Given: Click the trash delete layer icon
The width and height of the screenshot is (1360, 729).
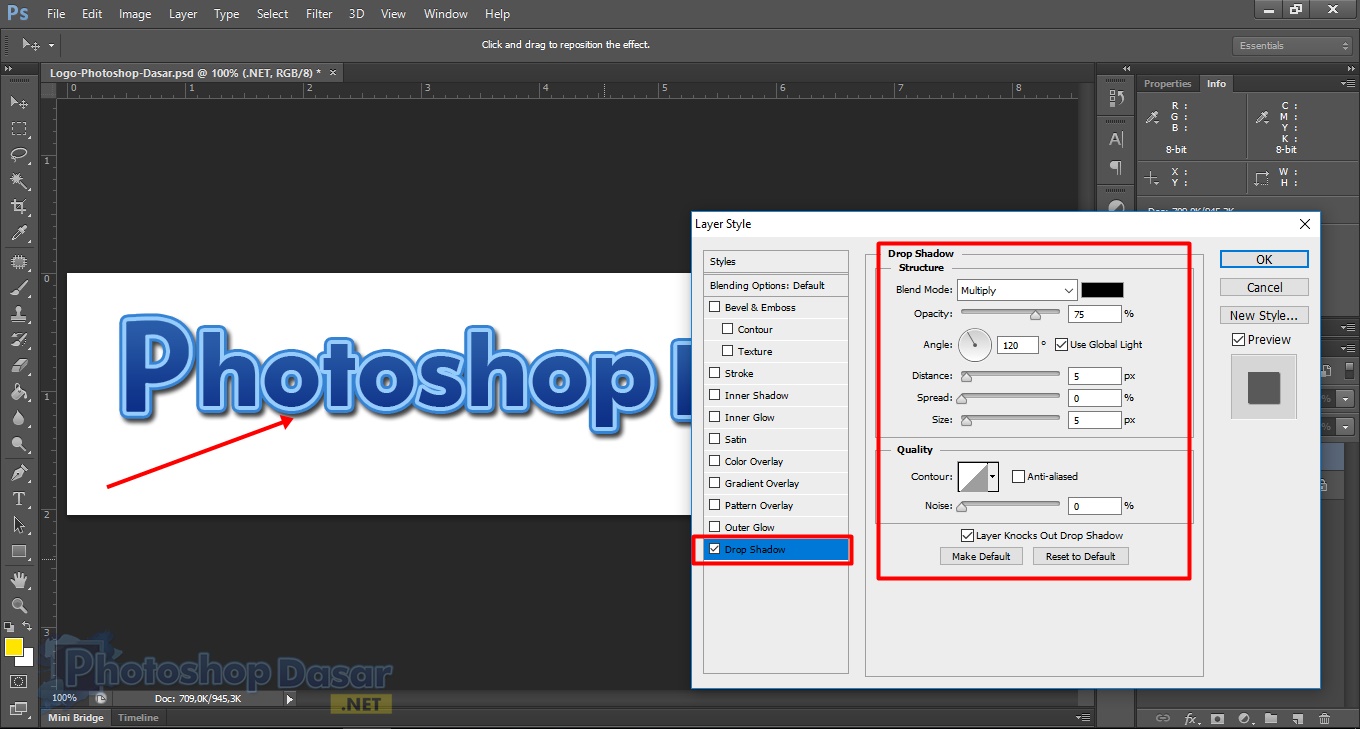Looking at the screenshot, I should (x=1324, y=718).
